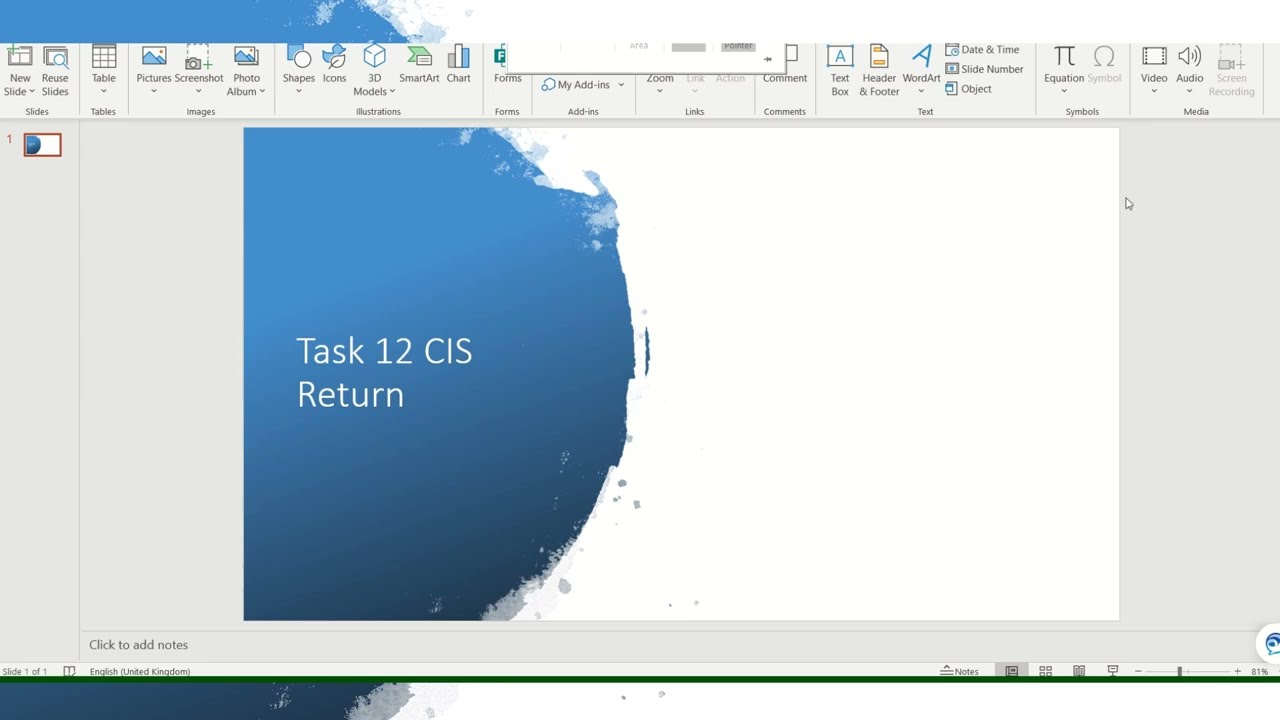The height and width of the screenshot is (720, 1280).
Task: Insert a Table from the ribbon
Action: [x=104, y=70]
